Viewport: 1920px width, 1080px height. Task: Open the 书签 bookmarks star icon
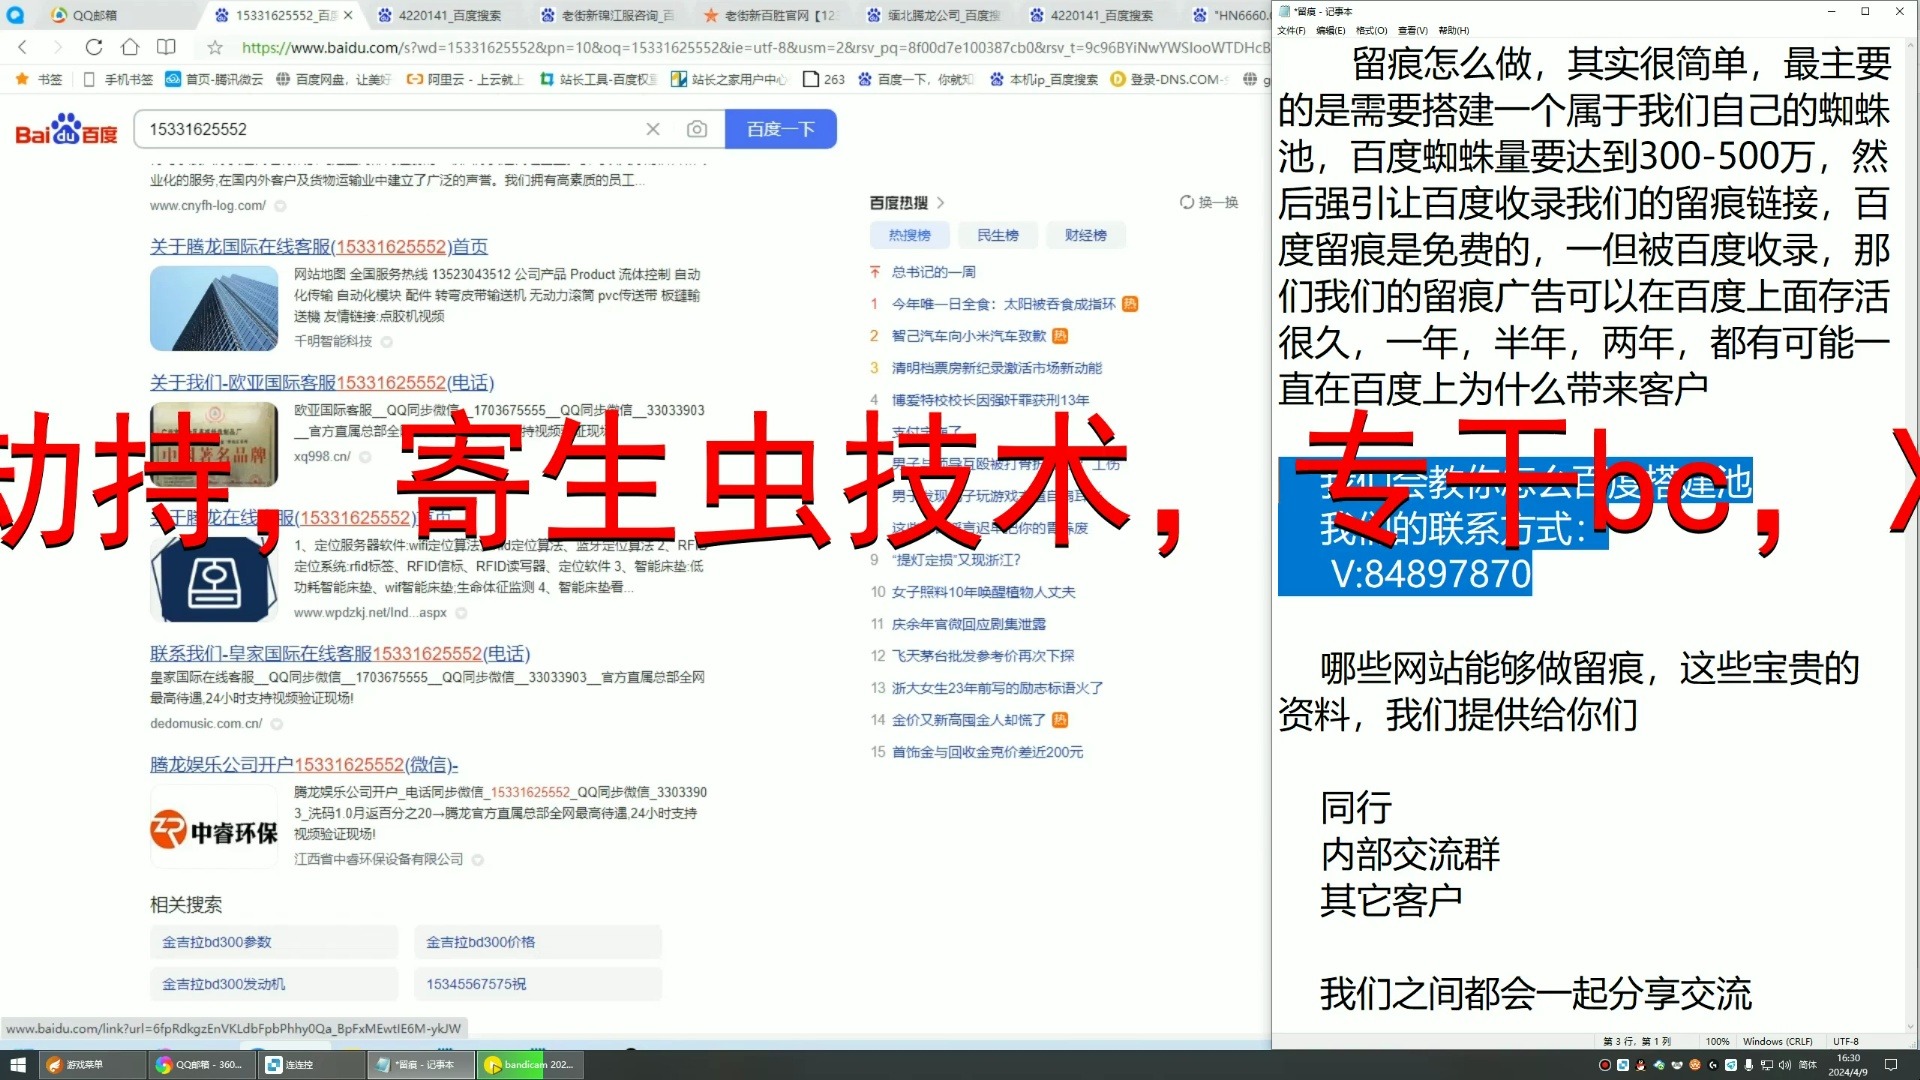(x=22, y=79)
